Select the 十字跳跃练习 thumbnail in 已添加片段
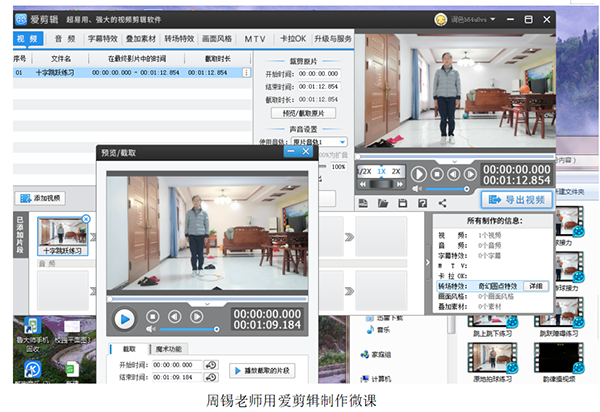This screenshot has height=412, width=600. click(x=62, y=236)
